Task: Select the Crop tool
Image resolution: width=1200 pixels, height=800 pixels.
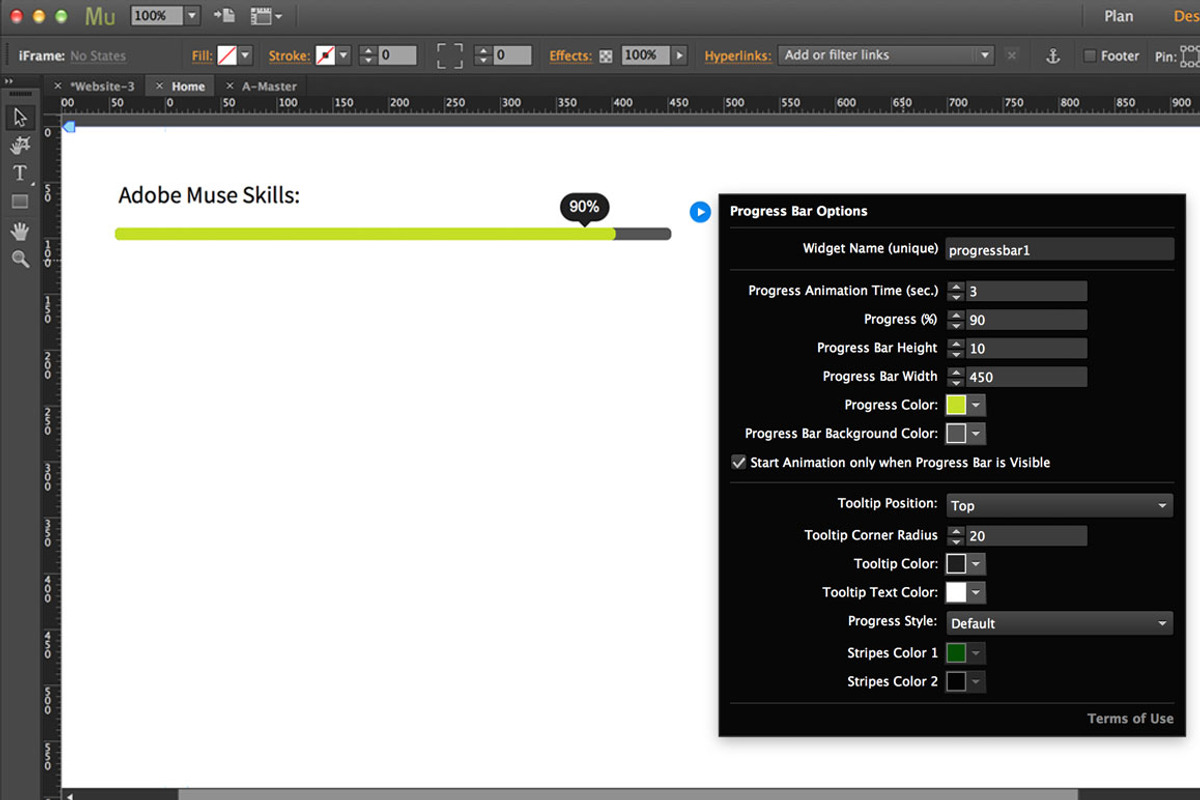Action: [20, 146]
